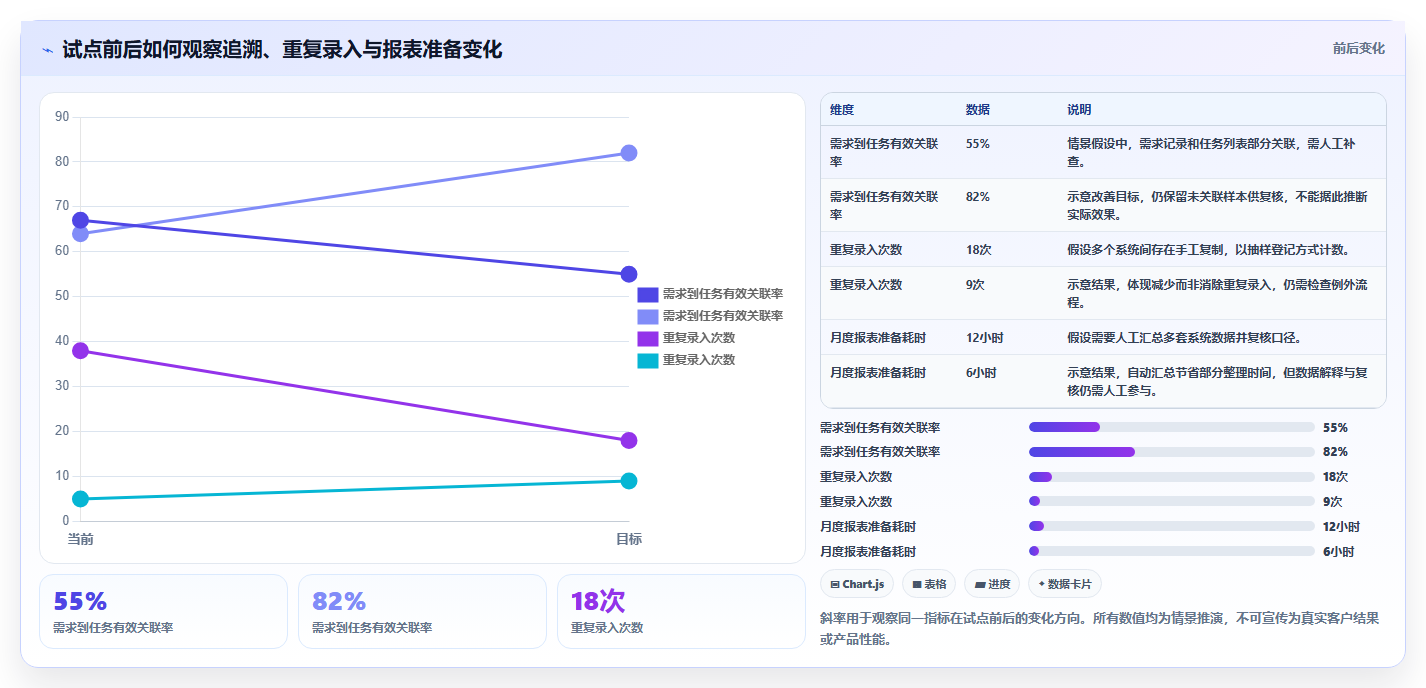The image size is (1426, 688).
Task: Open the 82% metric card
Action: coord(422,611)
